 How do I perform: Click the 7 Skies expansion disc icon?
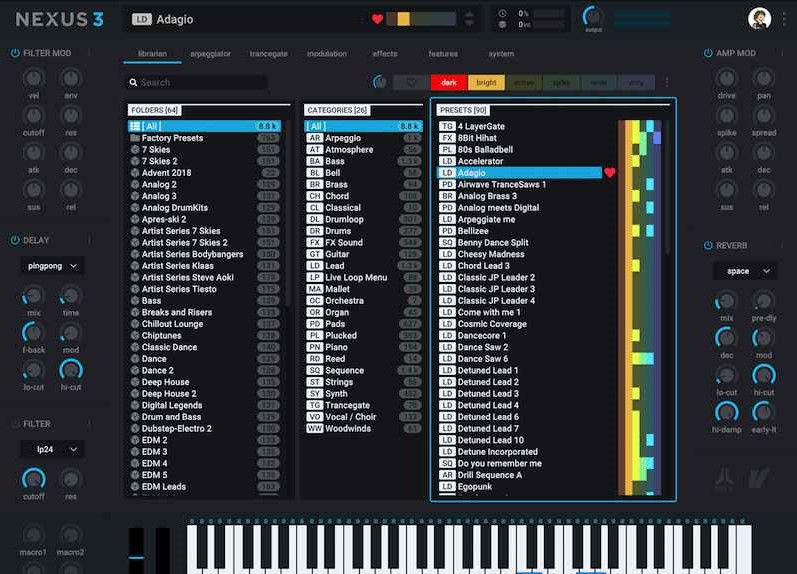point(135,149)
